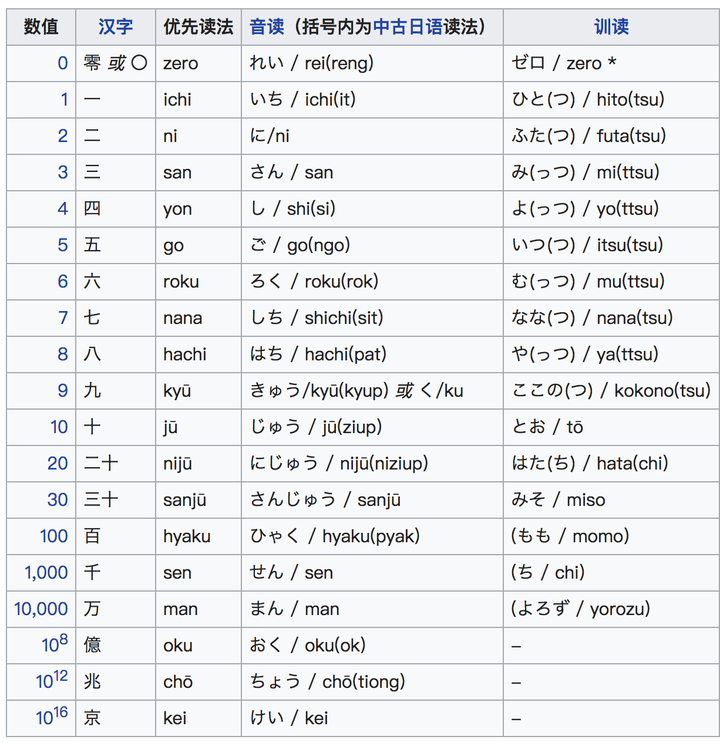Image resolution: width=720 pixels, height=743 pixels.
Task: Select the kanji 七 cell
Action: (116, 318)
